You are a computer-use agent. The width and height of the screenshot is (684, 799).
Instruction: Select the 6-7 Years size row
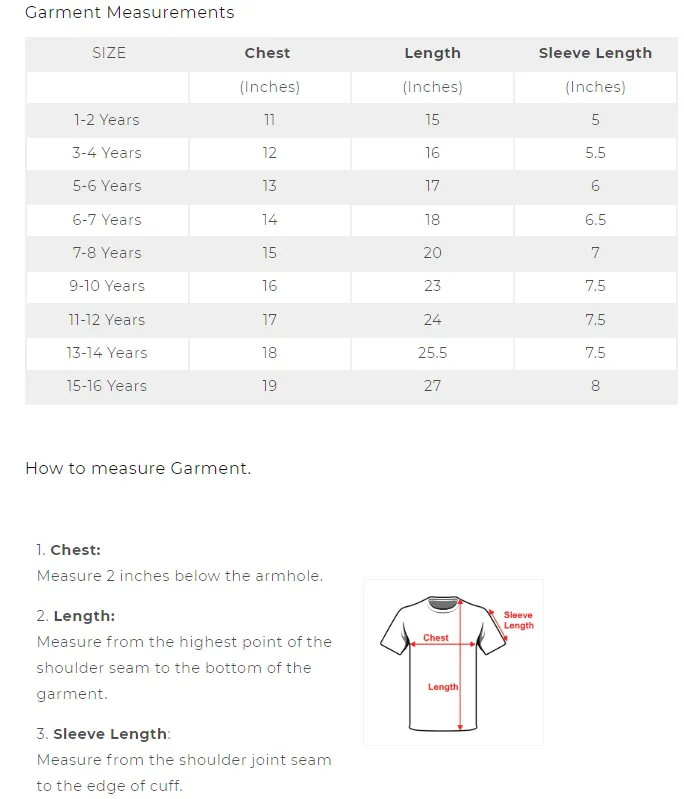pos(106,220)
